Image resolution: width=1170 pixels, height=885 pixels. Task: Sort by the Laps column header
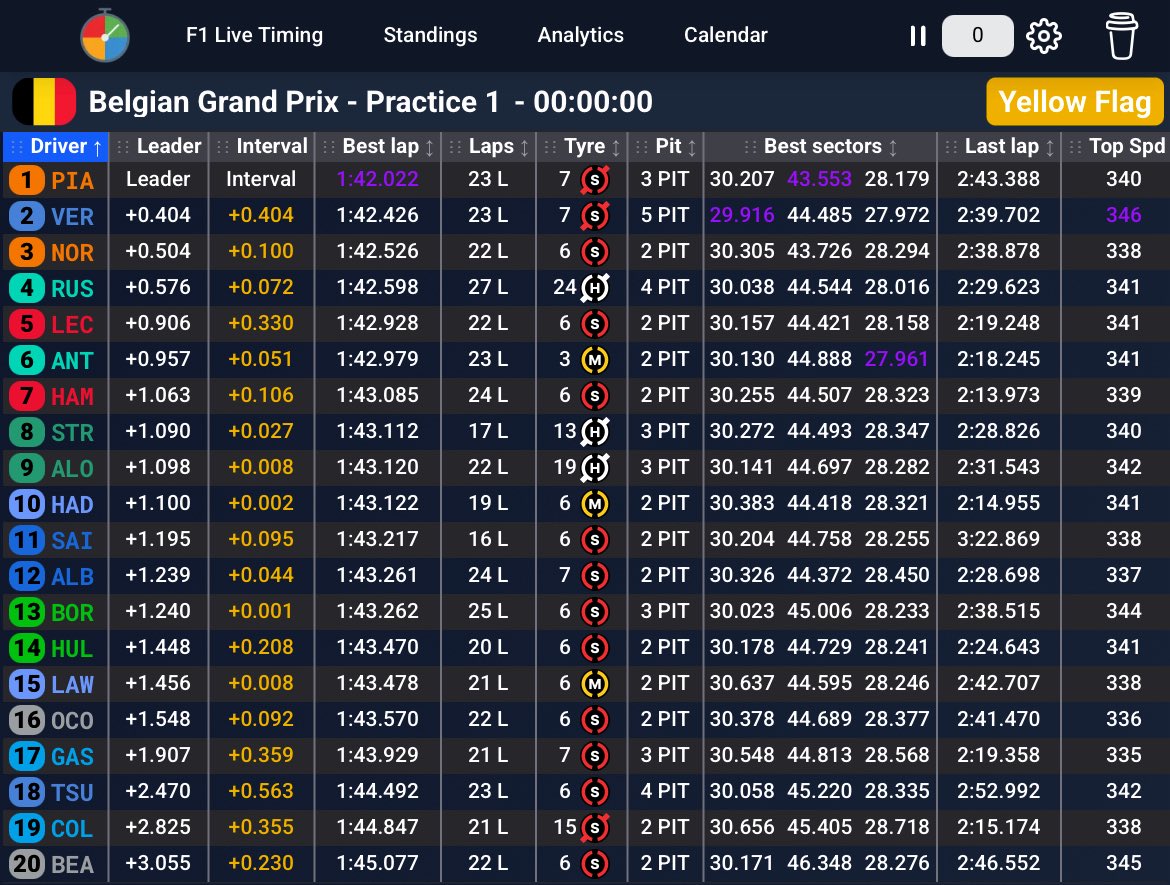point(490,147)
